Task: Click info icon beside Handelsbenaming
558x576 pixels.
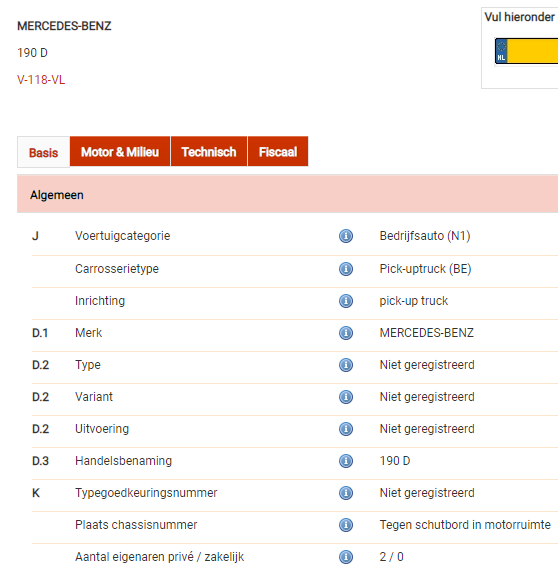Action: click(x=346, y=461)
